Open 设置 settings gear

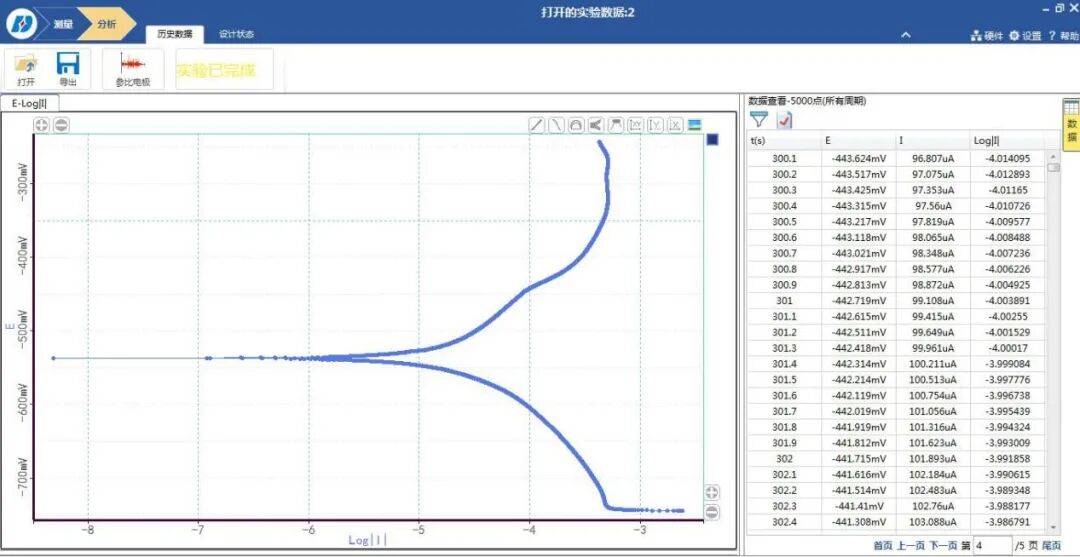pyautogui.click(x=1025, y=36)
